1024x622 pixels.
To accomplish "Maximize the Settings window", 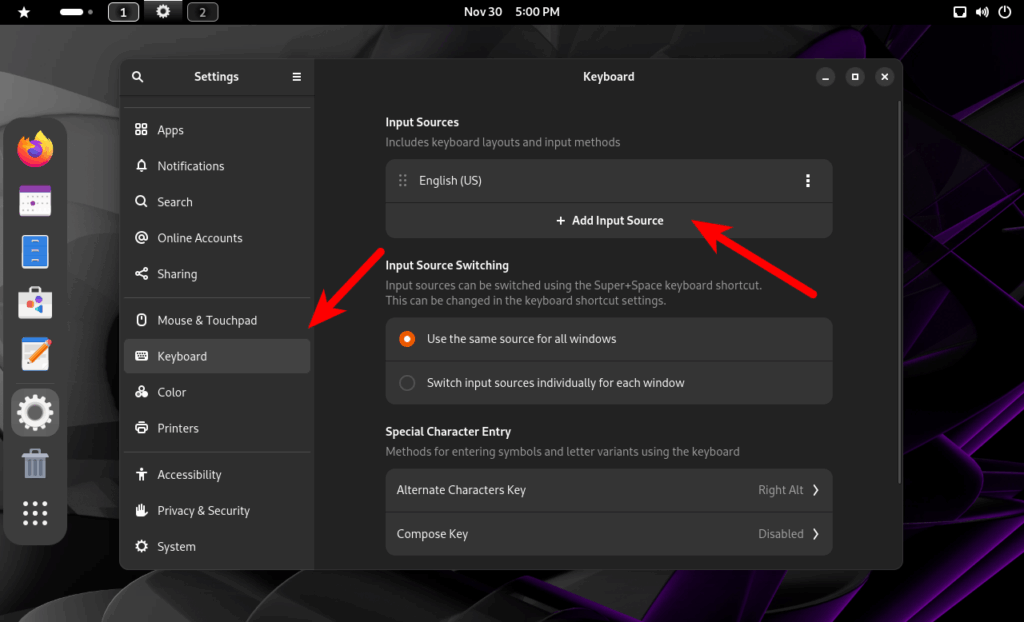I will [x=855, y=76].
